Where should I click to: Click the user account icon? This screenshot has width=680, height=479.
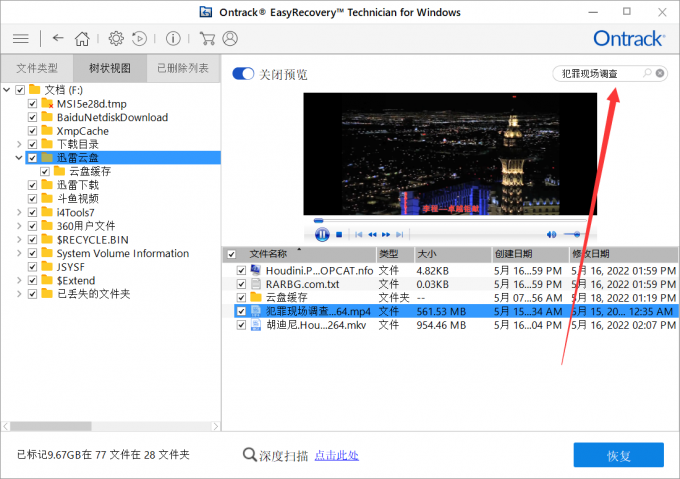click(x=231, y=39)
